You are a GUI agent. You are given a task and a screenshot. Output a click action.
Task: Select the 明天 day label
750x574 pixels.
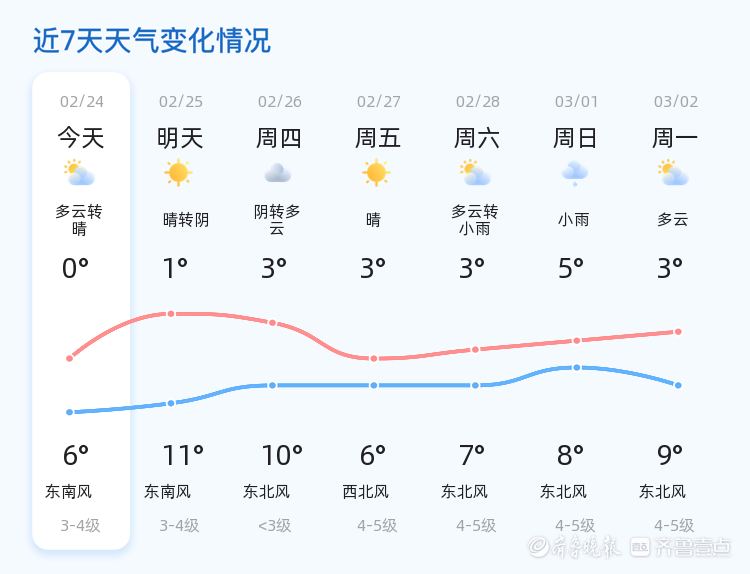[x=180, y=138]
